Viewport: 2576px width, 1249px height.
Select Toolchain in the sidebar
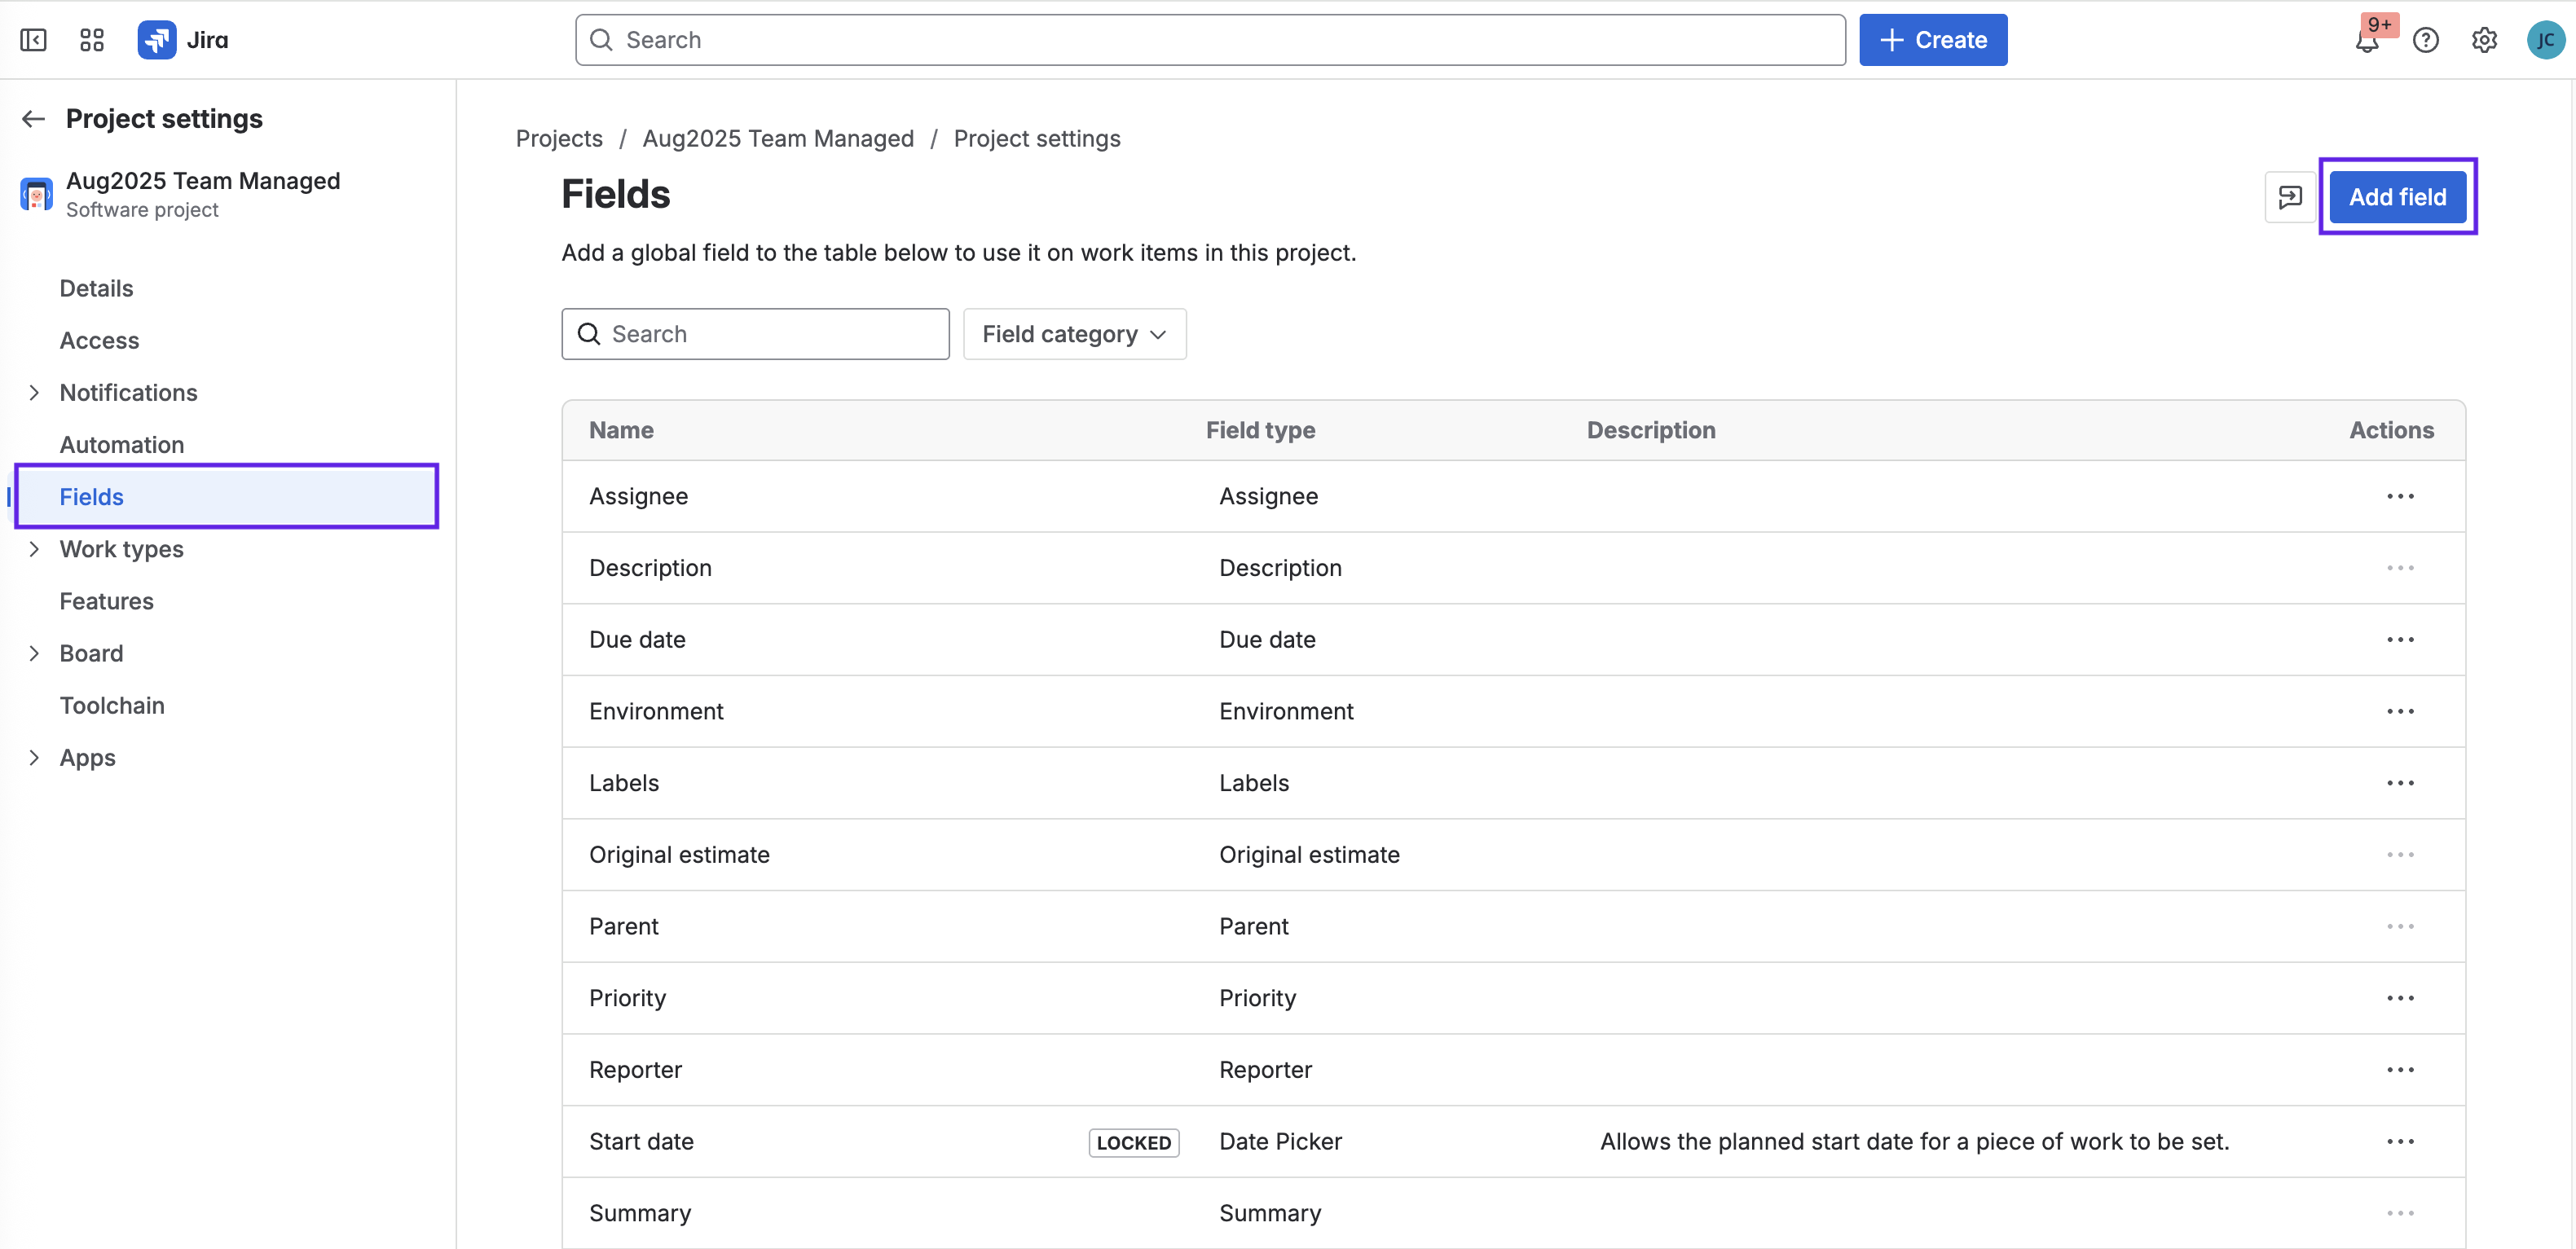click(112, 705)
